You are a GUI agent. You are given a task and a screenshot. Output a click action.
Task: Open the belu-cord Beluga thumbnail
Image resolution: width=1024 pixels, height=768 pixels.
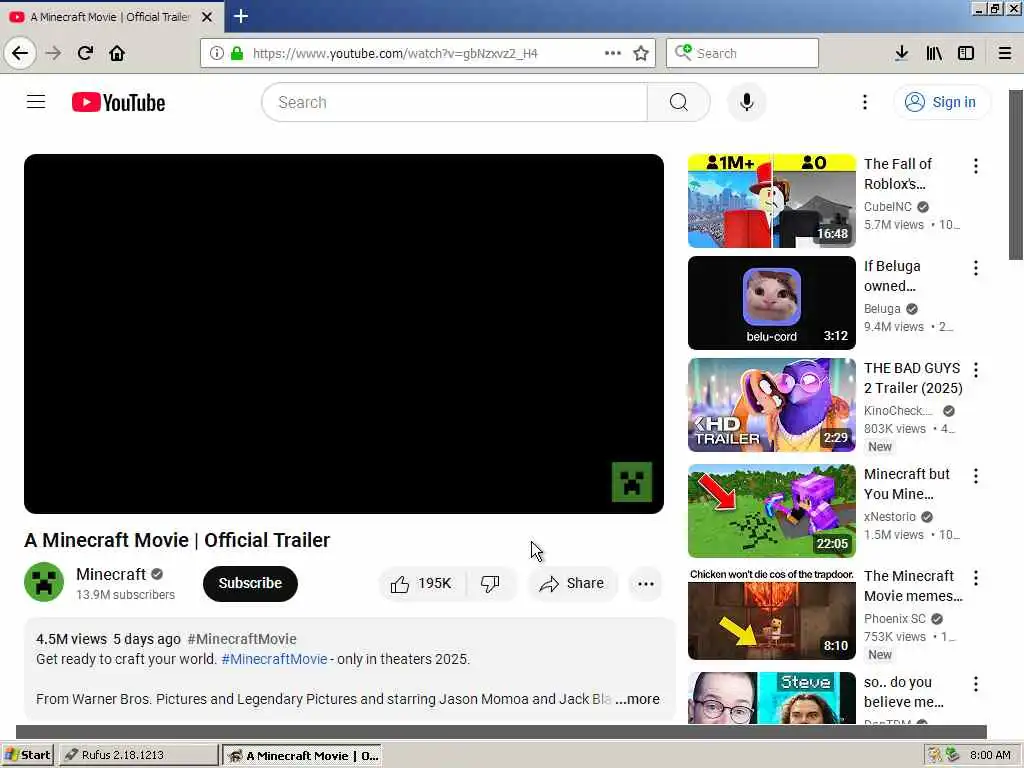pyautogui.click(x=771, y=303)
